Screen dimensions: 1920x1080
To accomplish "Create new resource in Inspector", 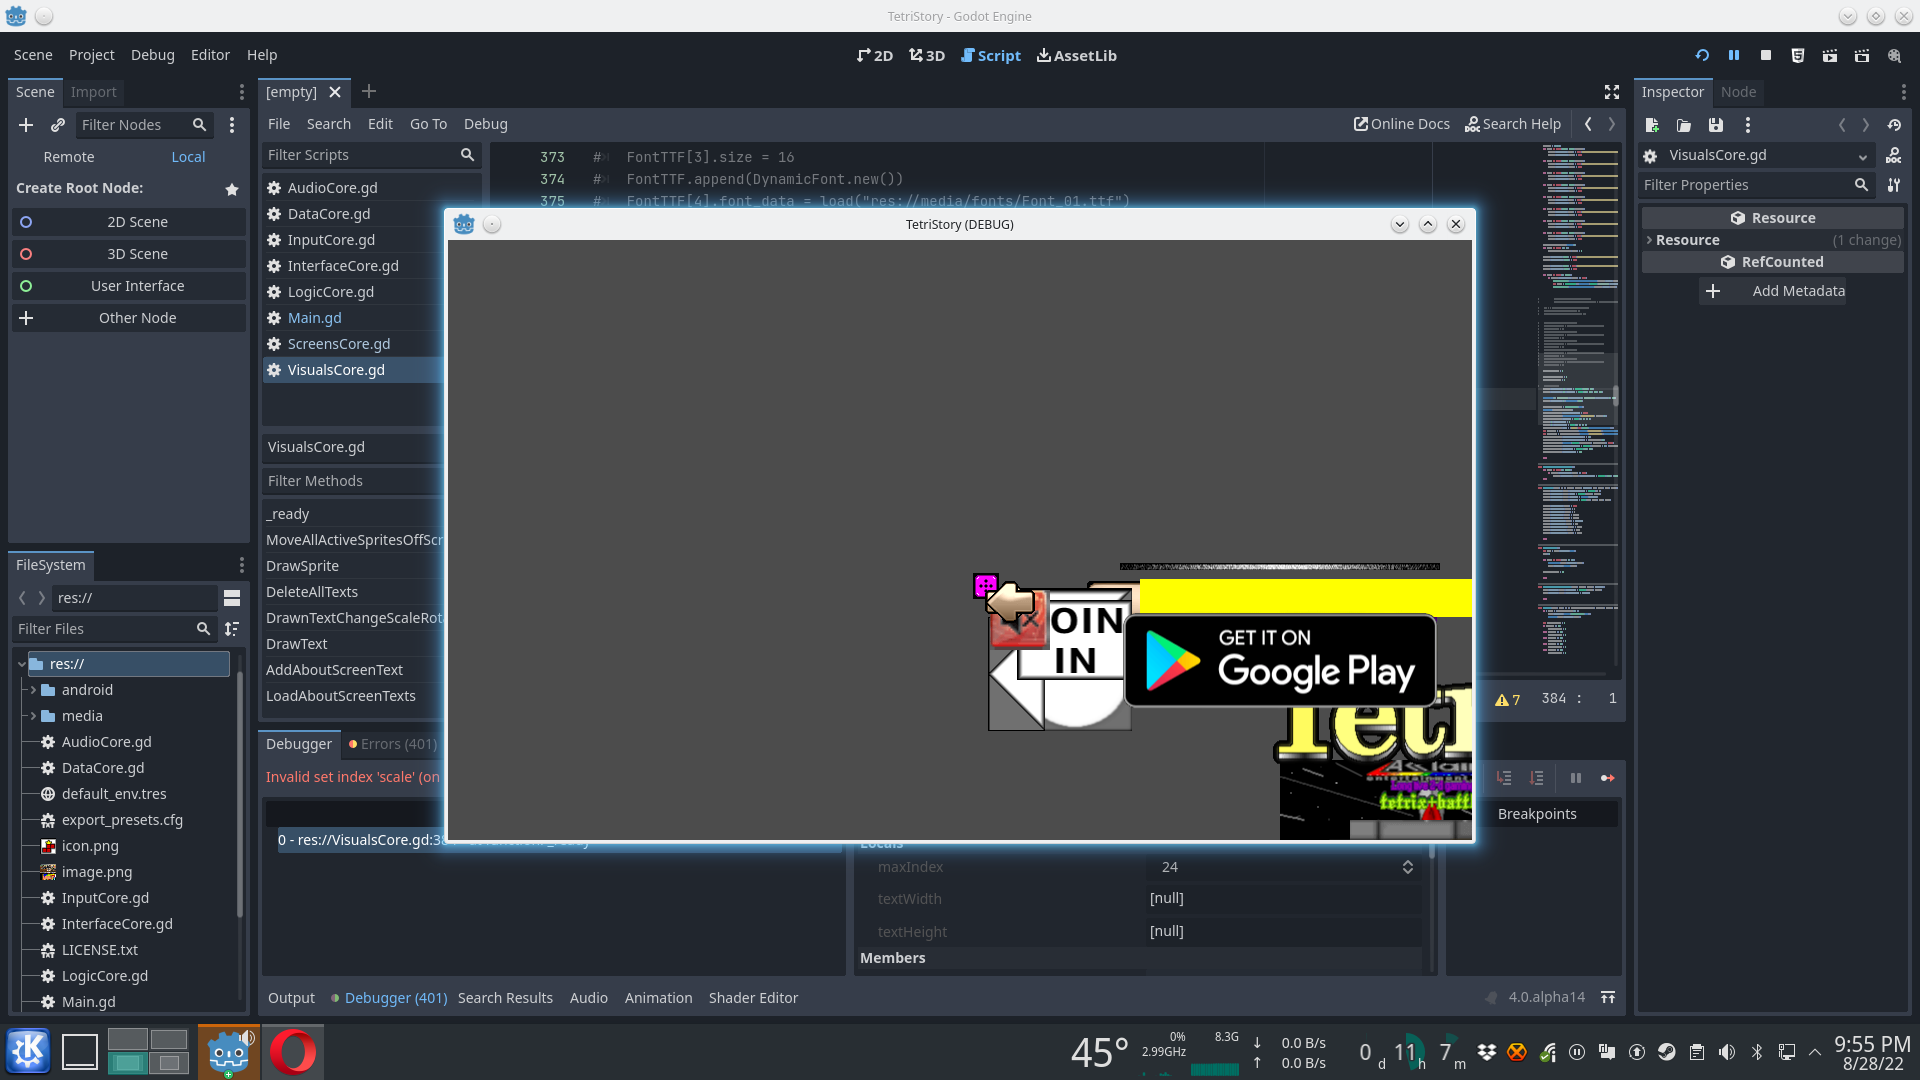I will pos(1652,125).
